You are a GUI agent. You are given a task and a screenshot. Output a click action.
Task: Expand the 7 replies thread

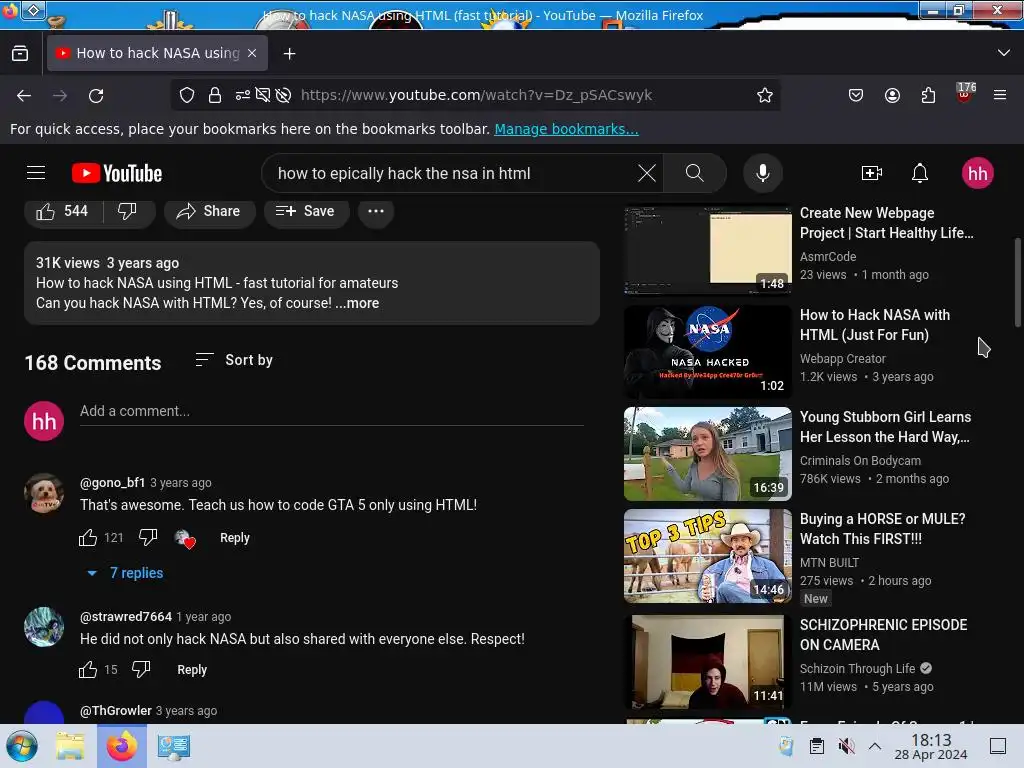125,573
